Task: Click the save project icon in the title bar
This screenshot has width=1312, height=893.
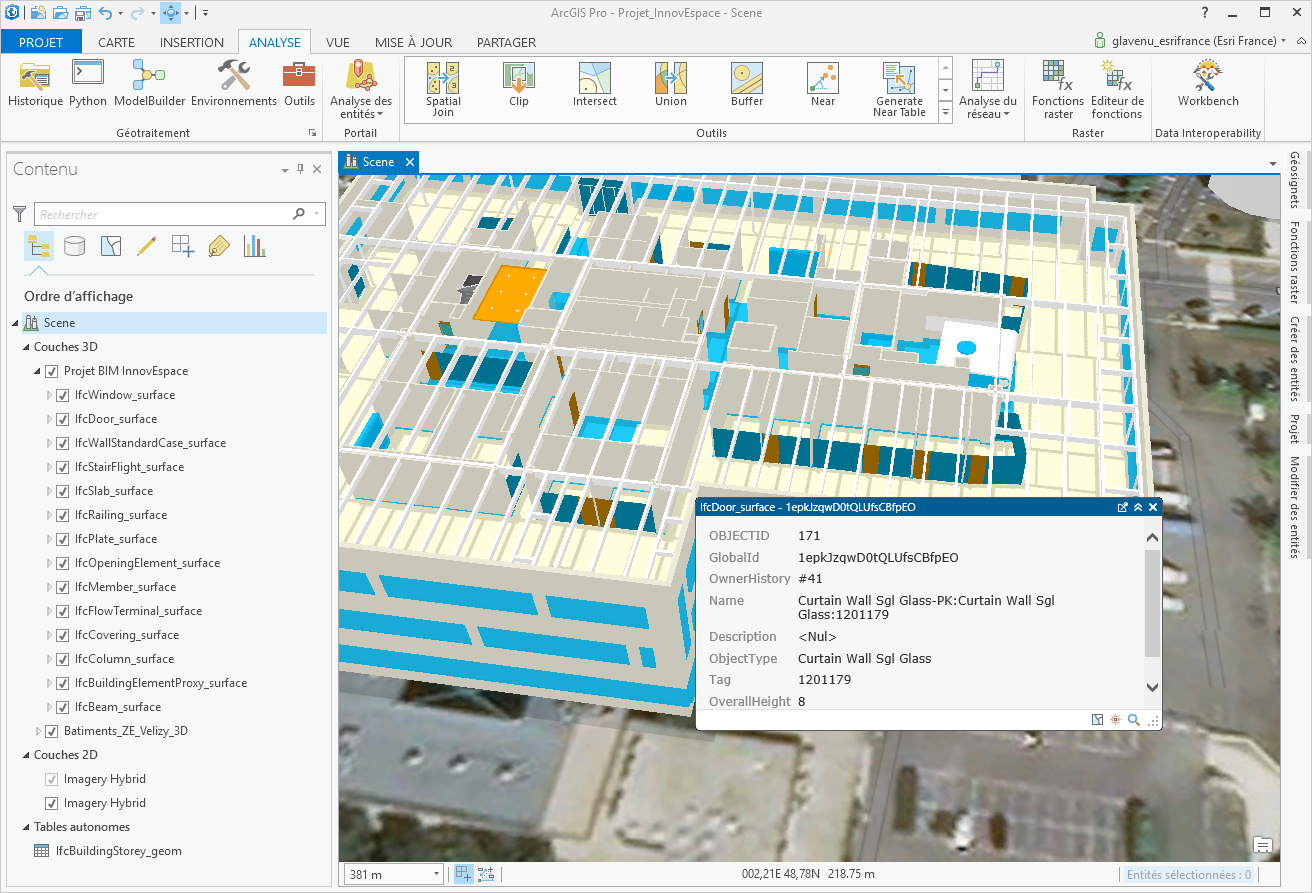Action: pyautogui.click(x=82, y=13)
